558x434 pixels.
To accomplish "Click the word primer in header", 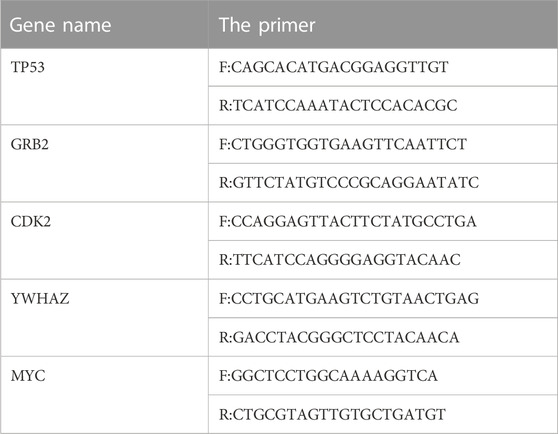I will [x=287, y=27].
